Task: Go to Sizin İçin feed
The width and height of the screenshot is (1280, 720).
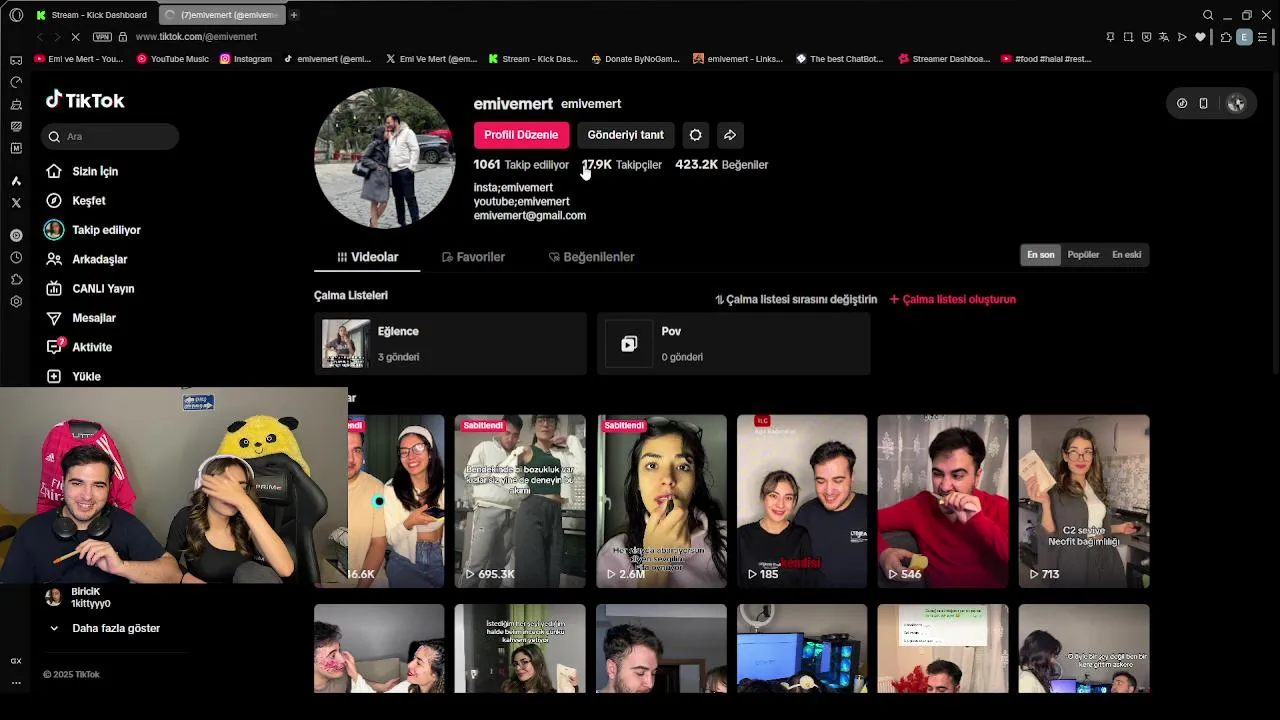Action: [x=82, y=172]
